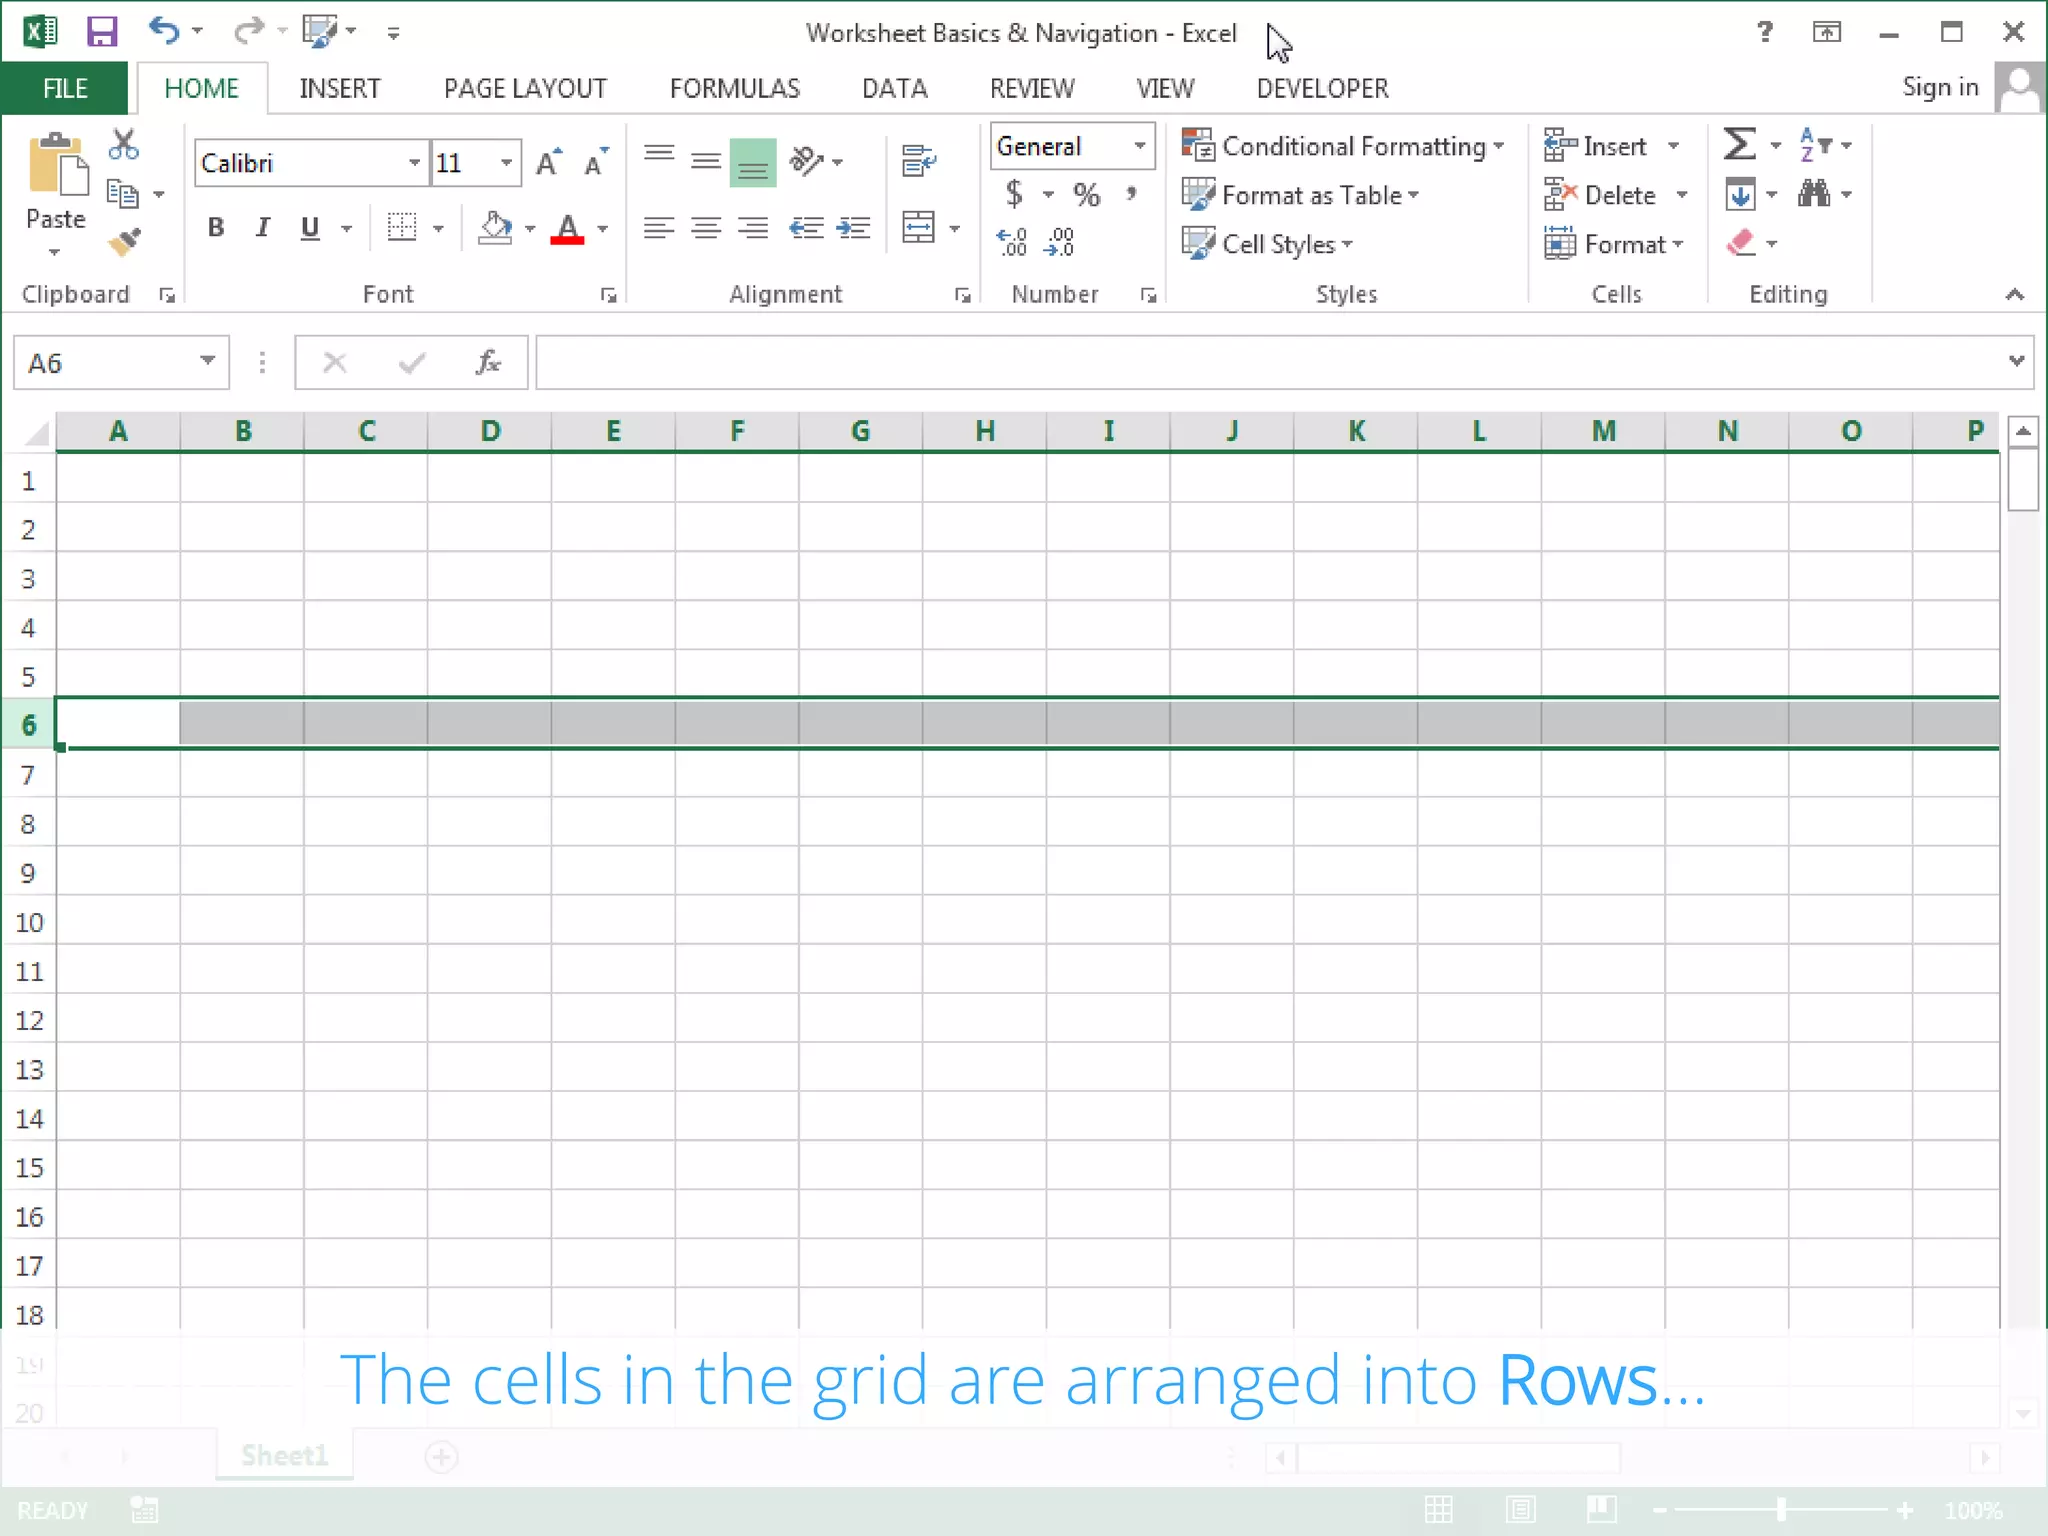The image size is (2048, 1536).
Task: Open the Paste options arrow
Action: coord(55,252)
